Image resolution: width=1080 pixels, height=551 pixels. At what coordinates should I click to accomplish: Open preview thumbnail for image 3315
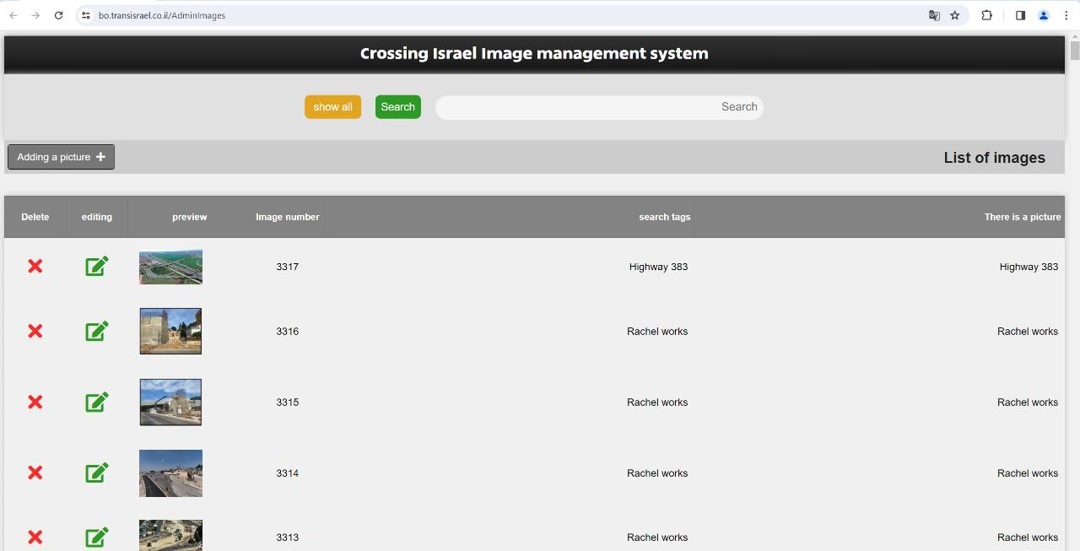tap(171, 402)
